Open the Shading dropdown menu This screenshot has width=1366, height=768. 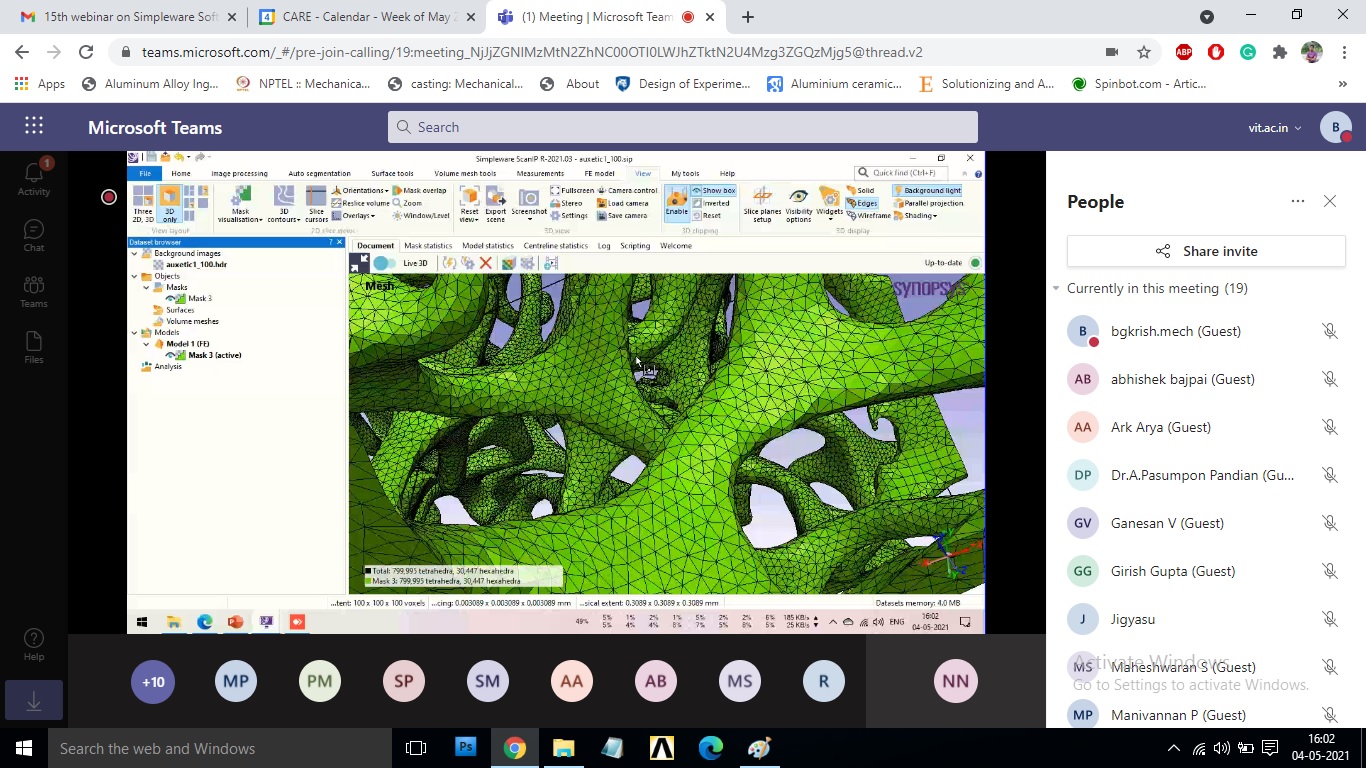click(918, 216)
